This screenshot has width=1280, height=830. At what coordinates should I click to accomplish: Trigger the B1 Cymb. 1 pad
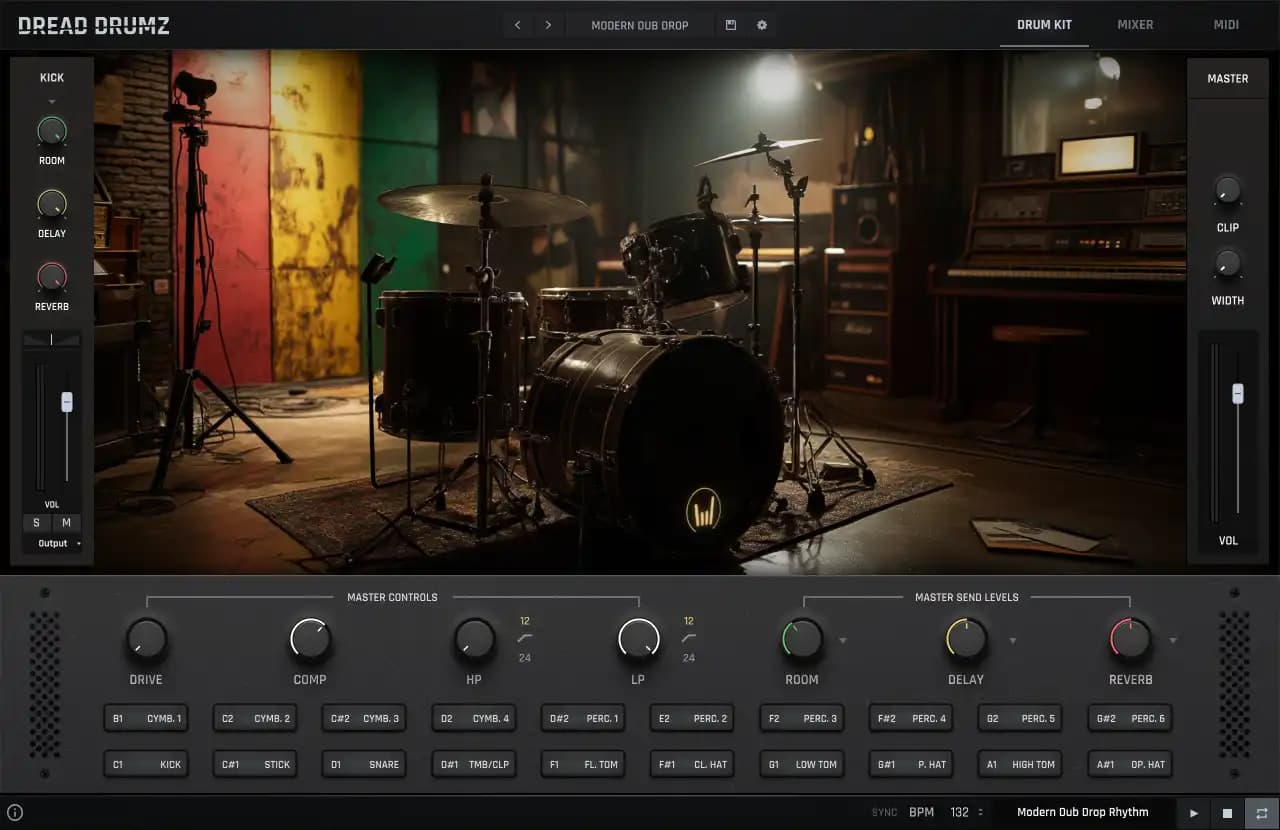[x=146, y=718]
